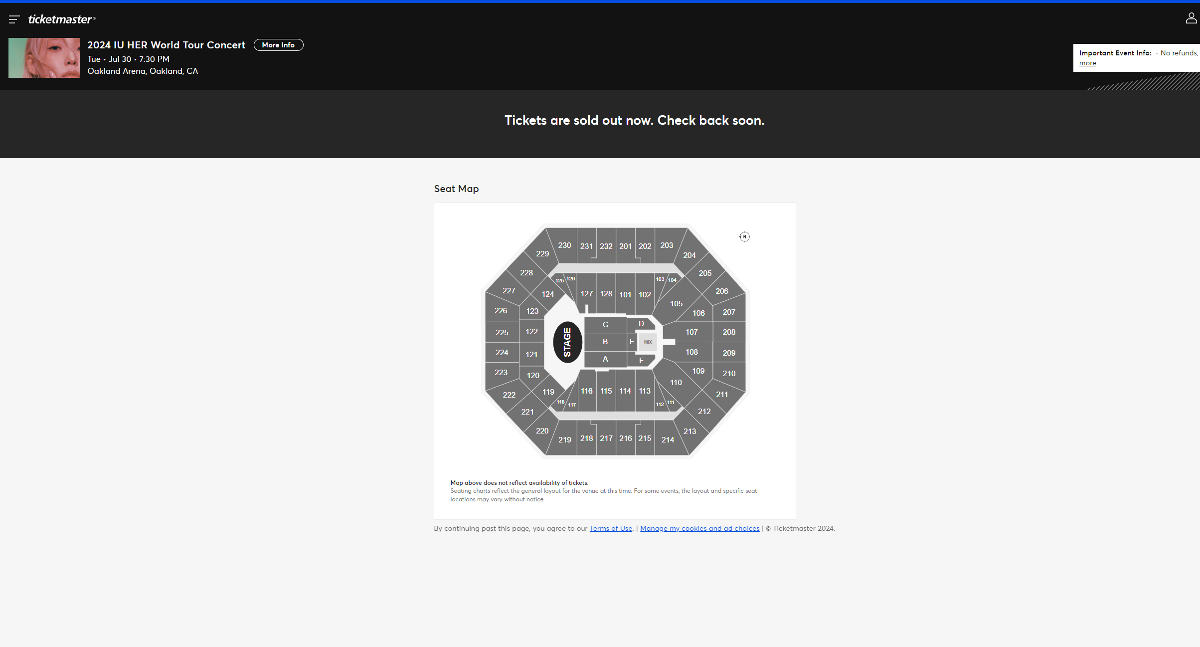Select section 109 on the seat map
1200x647 pixels.
click(x=698, y=371)
